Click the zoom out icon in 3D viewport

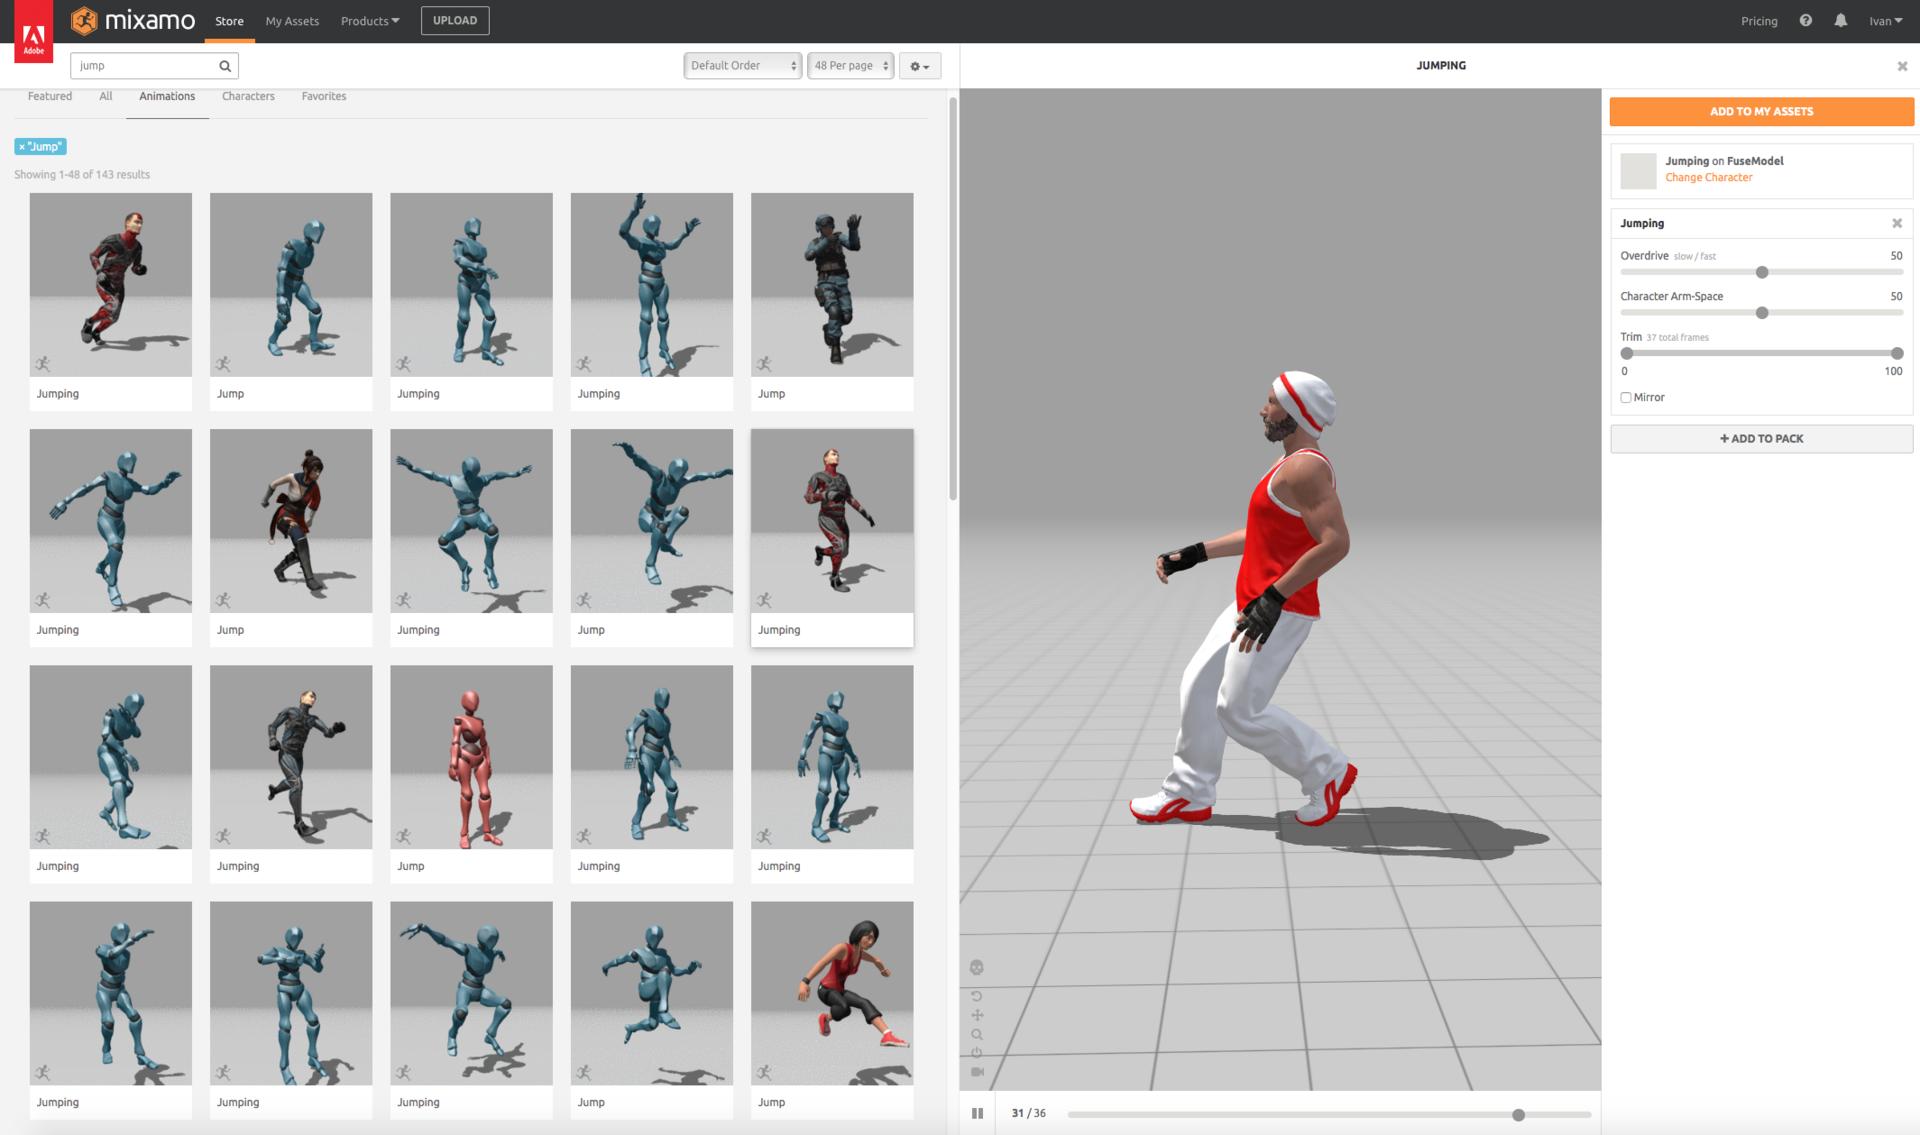977,1034
